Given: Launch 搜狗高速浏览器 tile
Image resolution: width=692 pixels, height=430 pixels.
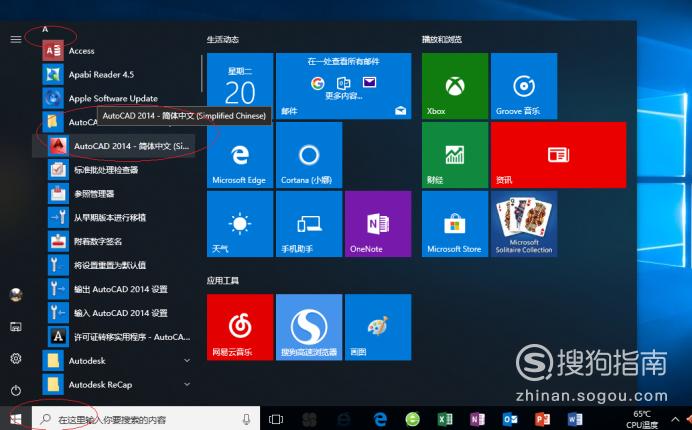Looking at the screenshot, I should click(x=309, y=327).
